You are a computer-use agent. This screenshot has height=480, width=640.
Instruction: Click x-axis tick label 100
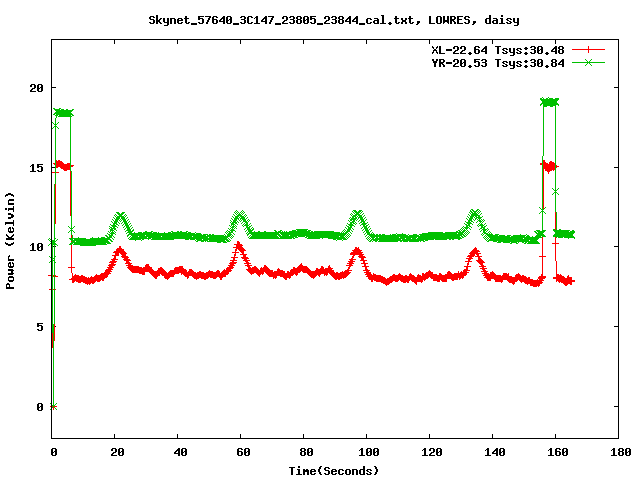(x=369, y=452)
